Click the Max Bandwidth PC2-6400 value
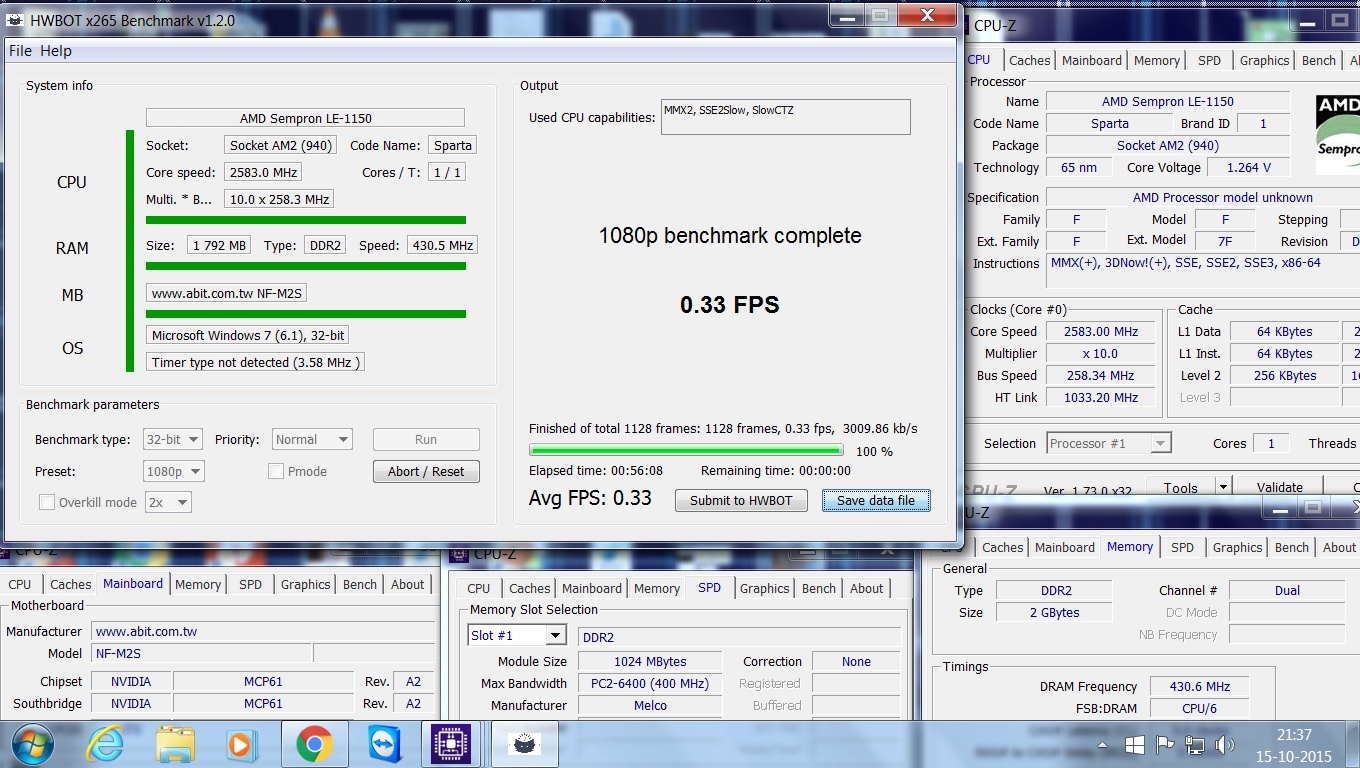The image size is (1360, 768). point(650,683)
